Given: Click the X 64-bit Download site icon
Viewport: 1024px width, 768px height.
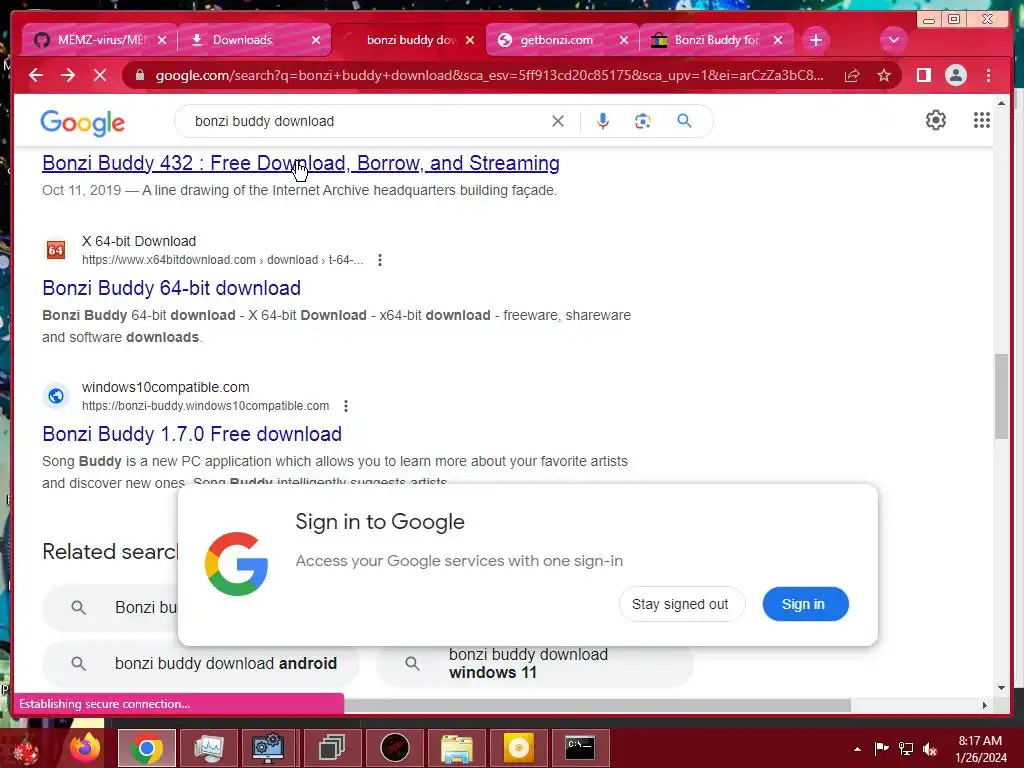Looking at the screenshot, I should (56, 249).
